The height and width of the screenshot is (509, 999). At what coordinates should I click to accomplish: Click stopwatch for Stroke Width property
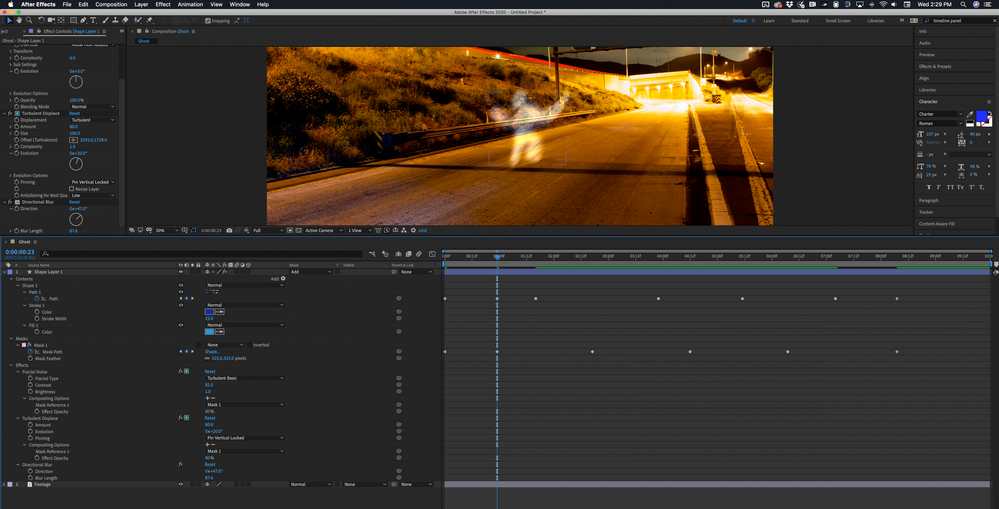pyautogui.click(x=36, y=318)
